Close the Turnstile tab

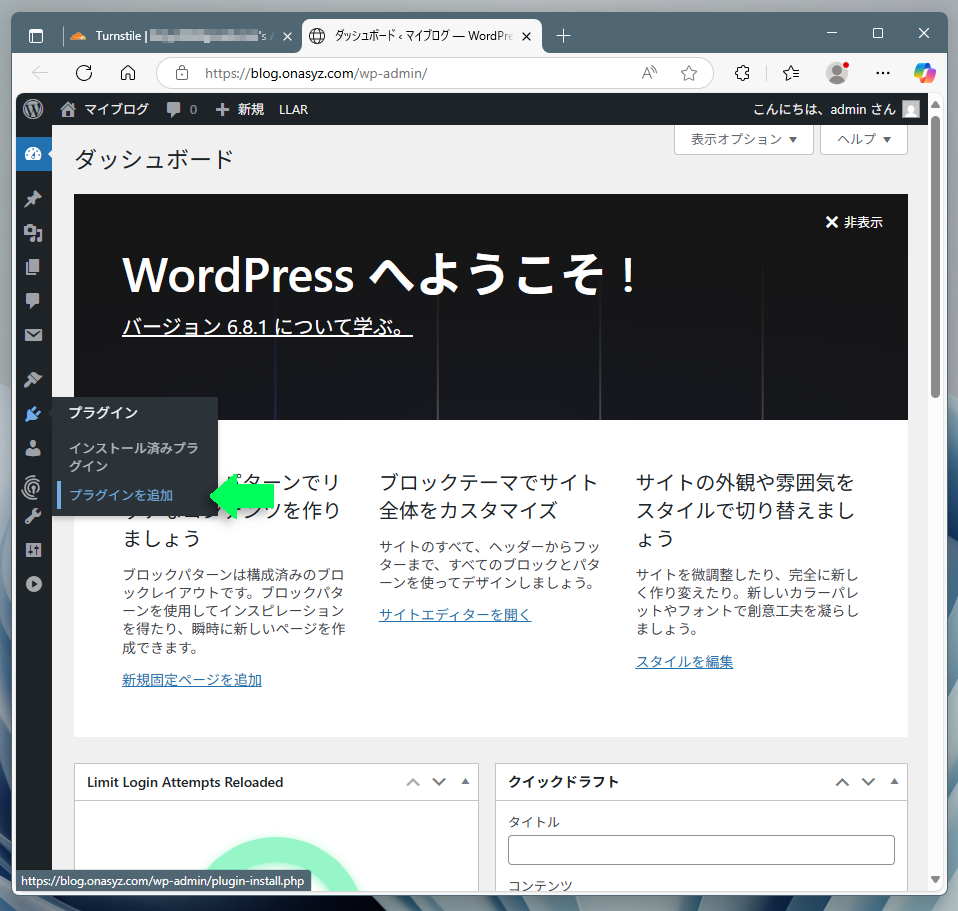[287, 37]
